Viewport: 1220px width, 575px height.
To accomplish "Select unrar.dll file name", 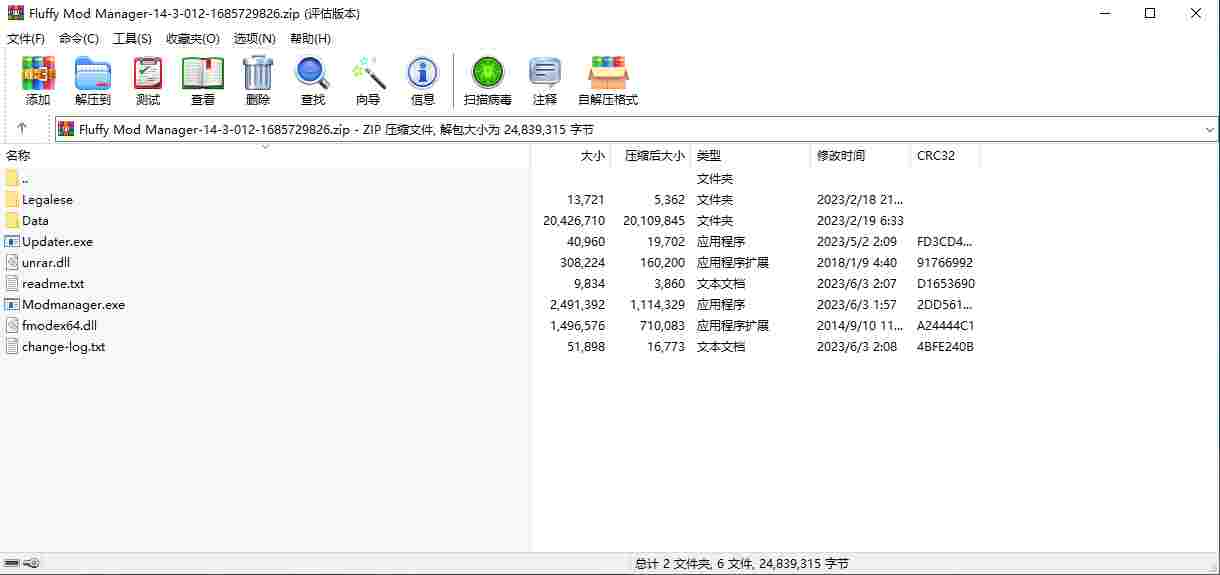I will tap(46, 263).
